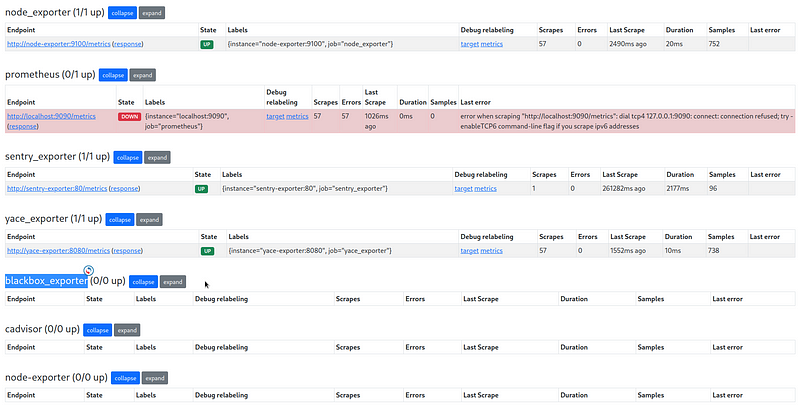Click the 96 samples value in sentry_exporter
This screenshot has height=418, width=800.
(713, 188)
